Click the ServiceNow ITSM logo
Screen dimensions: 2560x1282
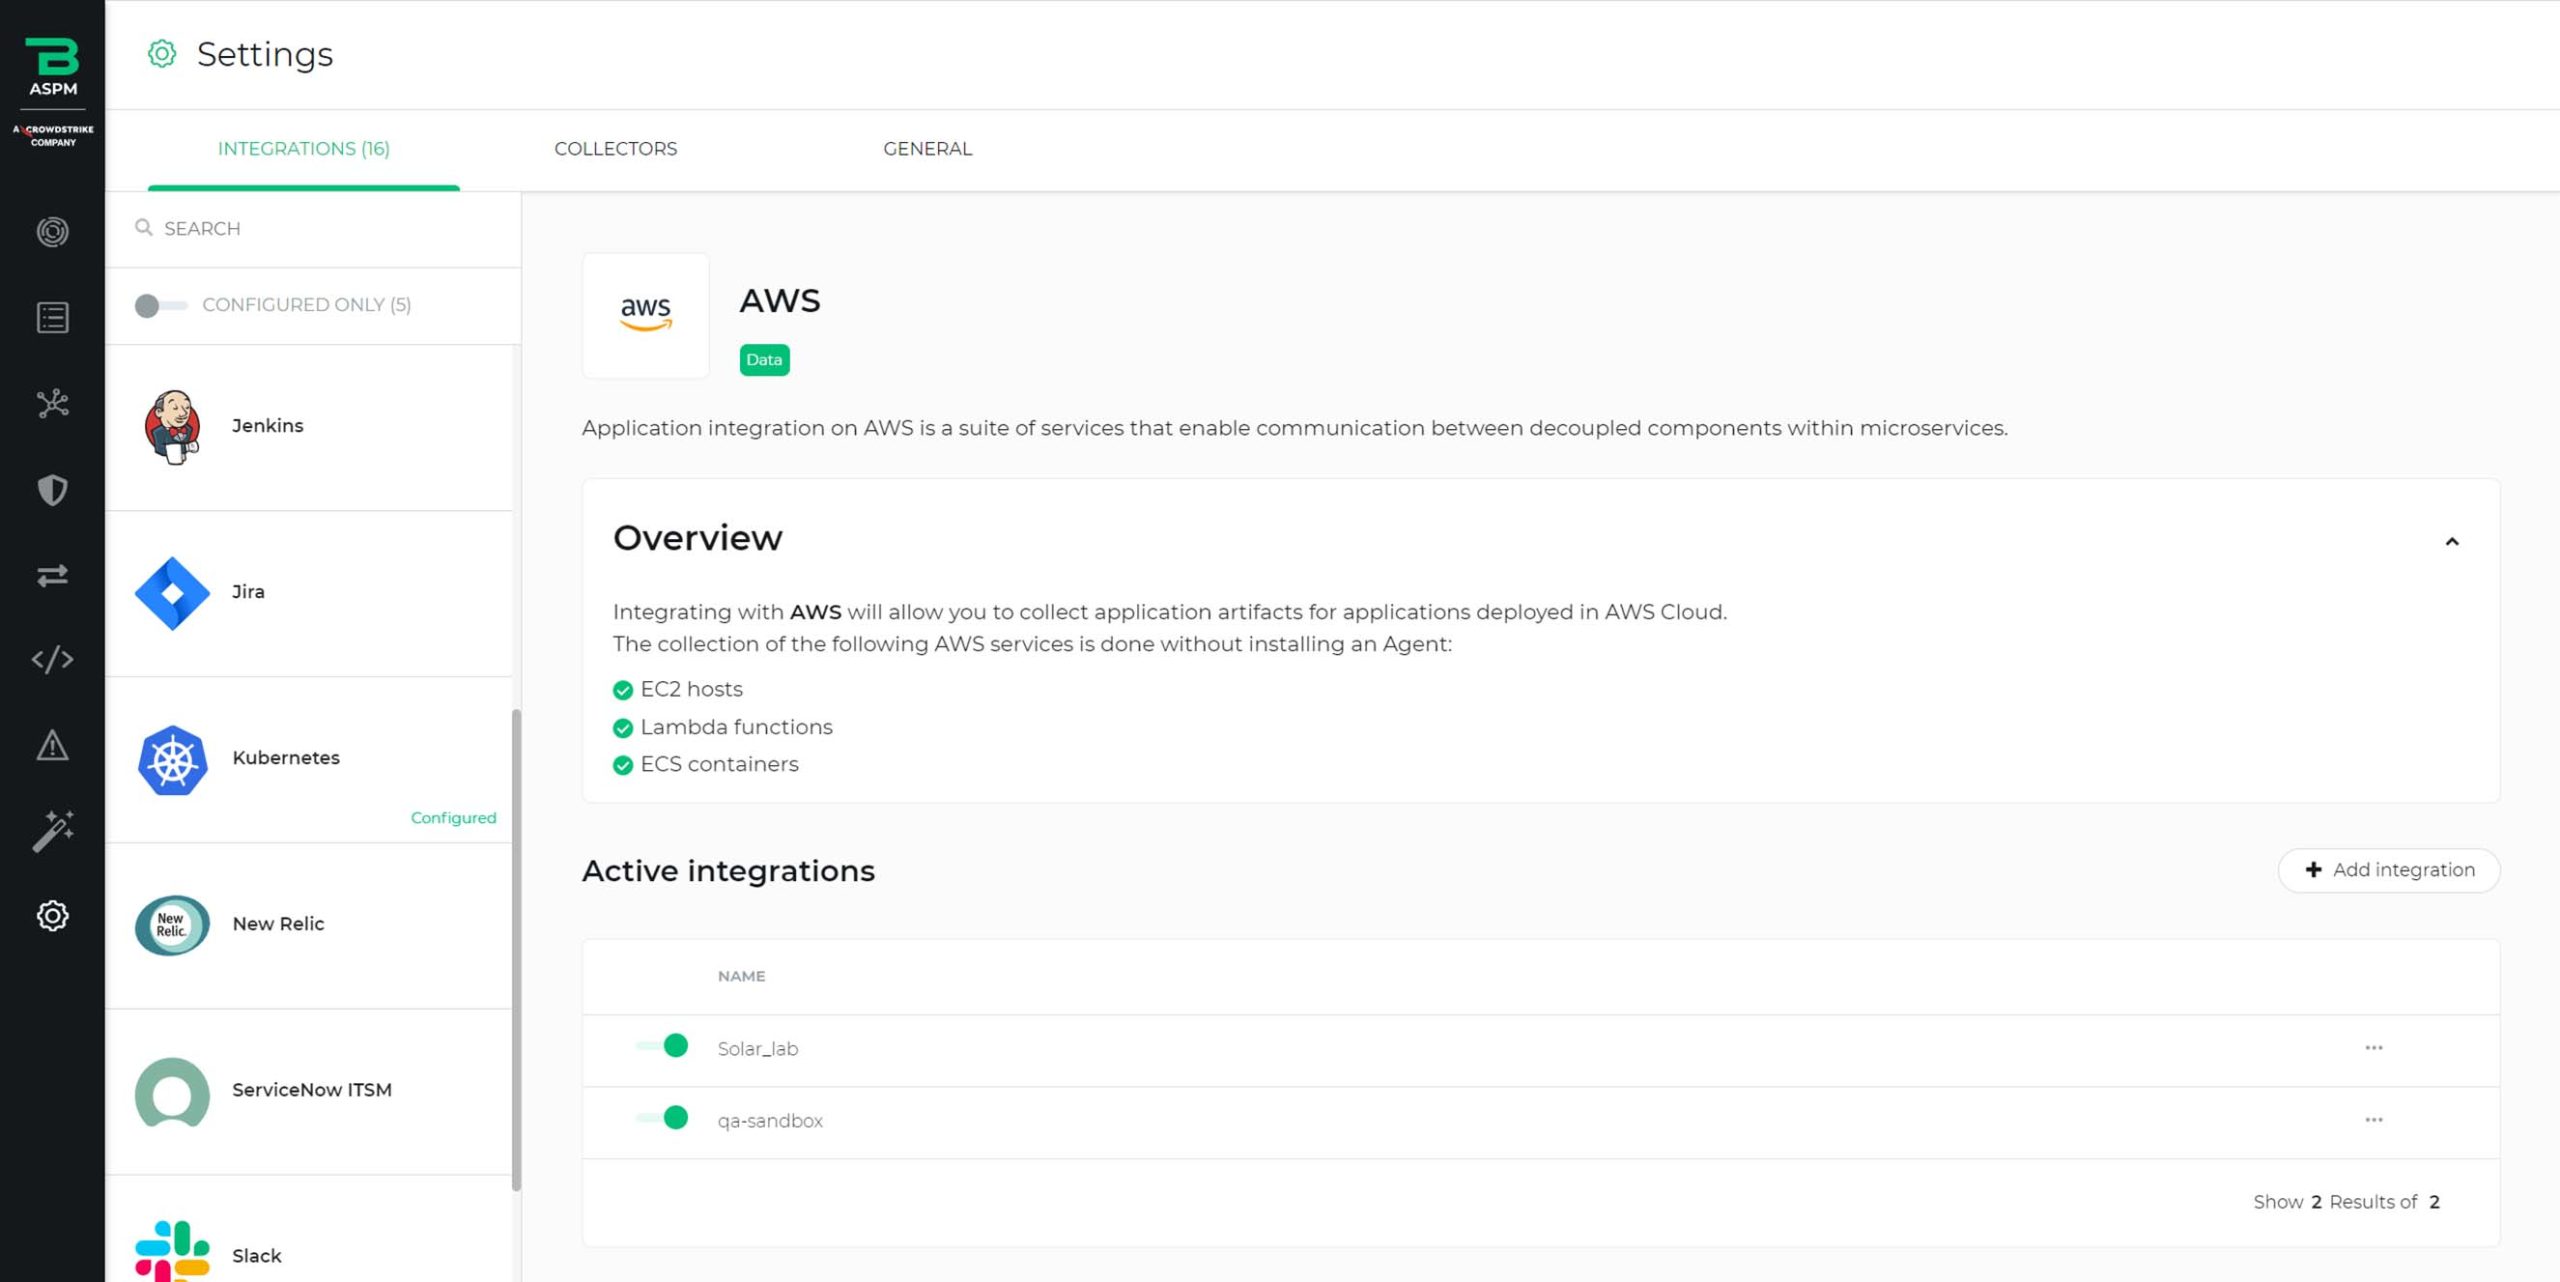[172, 1093]
